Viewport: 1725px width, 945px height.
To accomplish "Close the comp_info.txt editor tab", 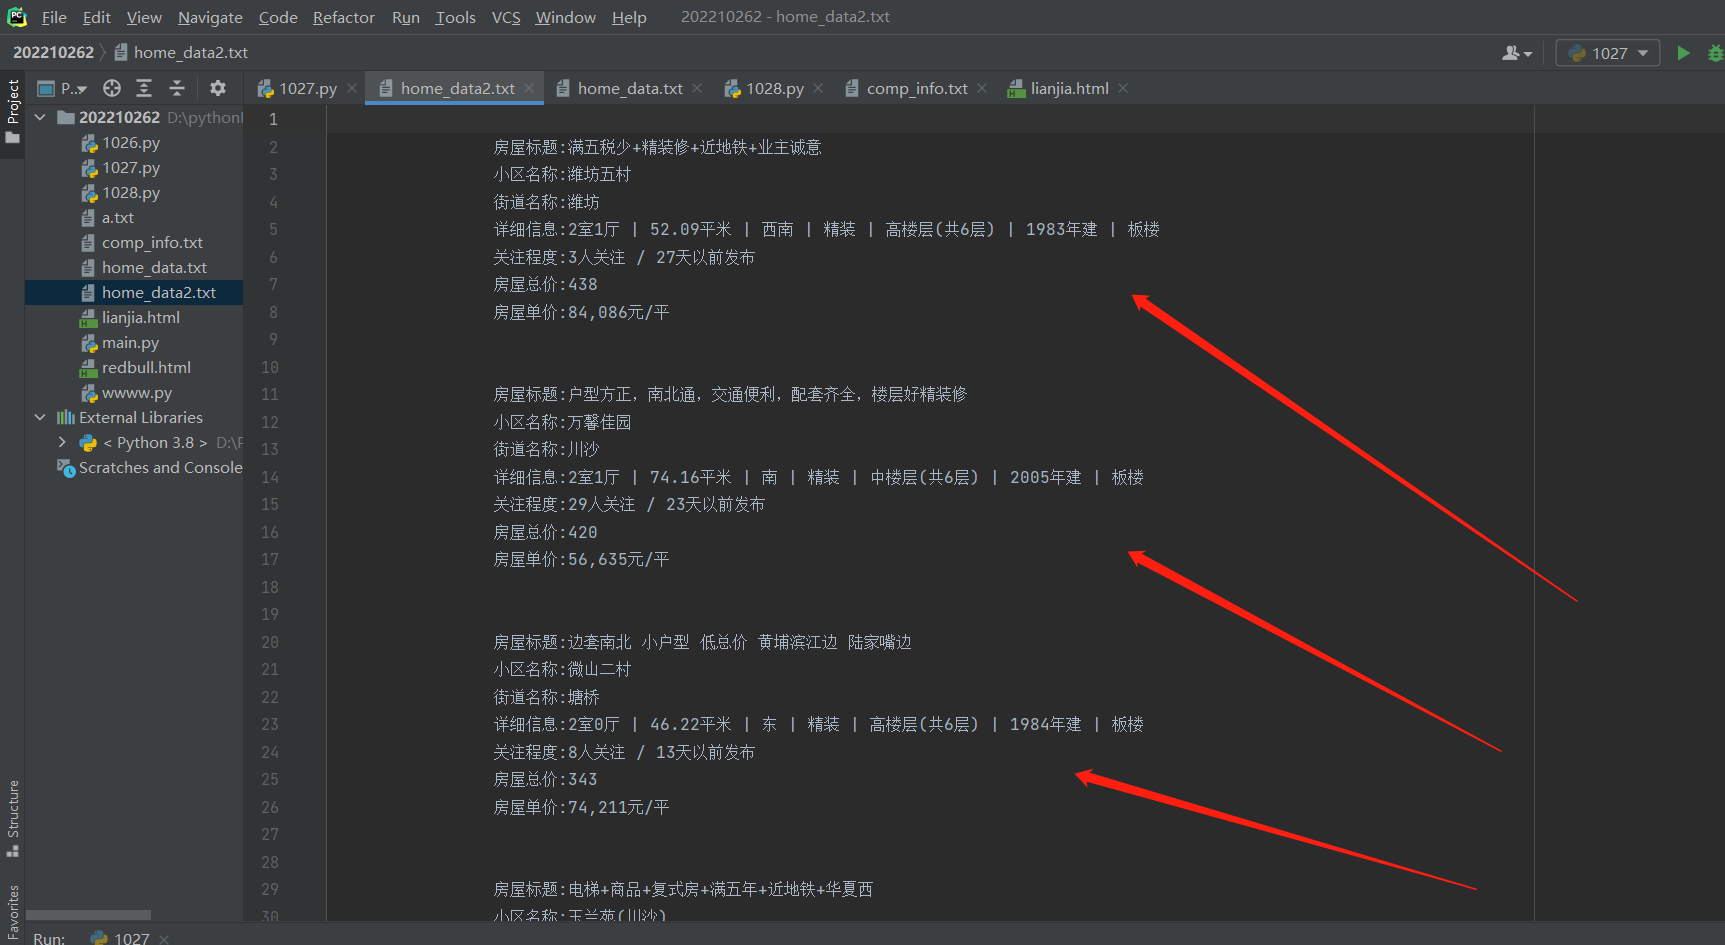I will pos(982,88).
